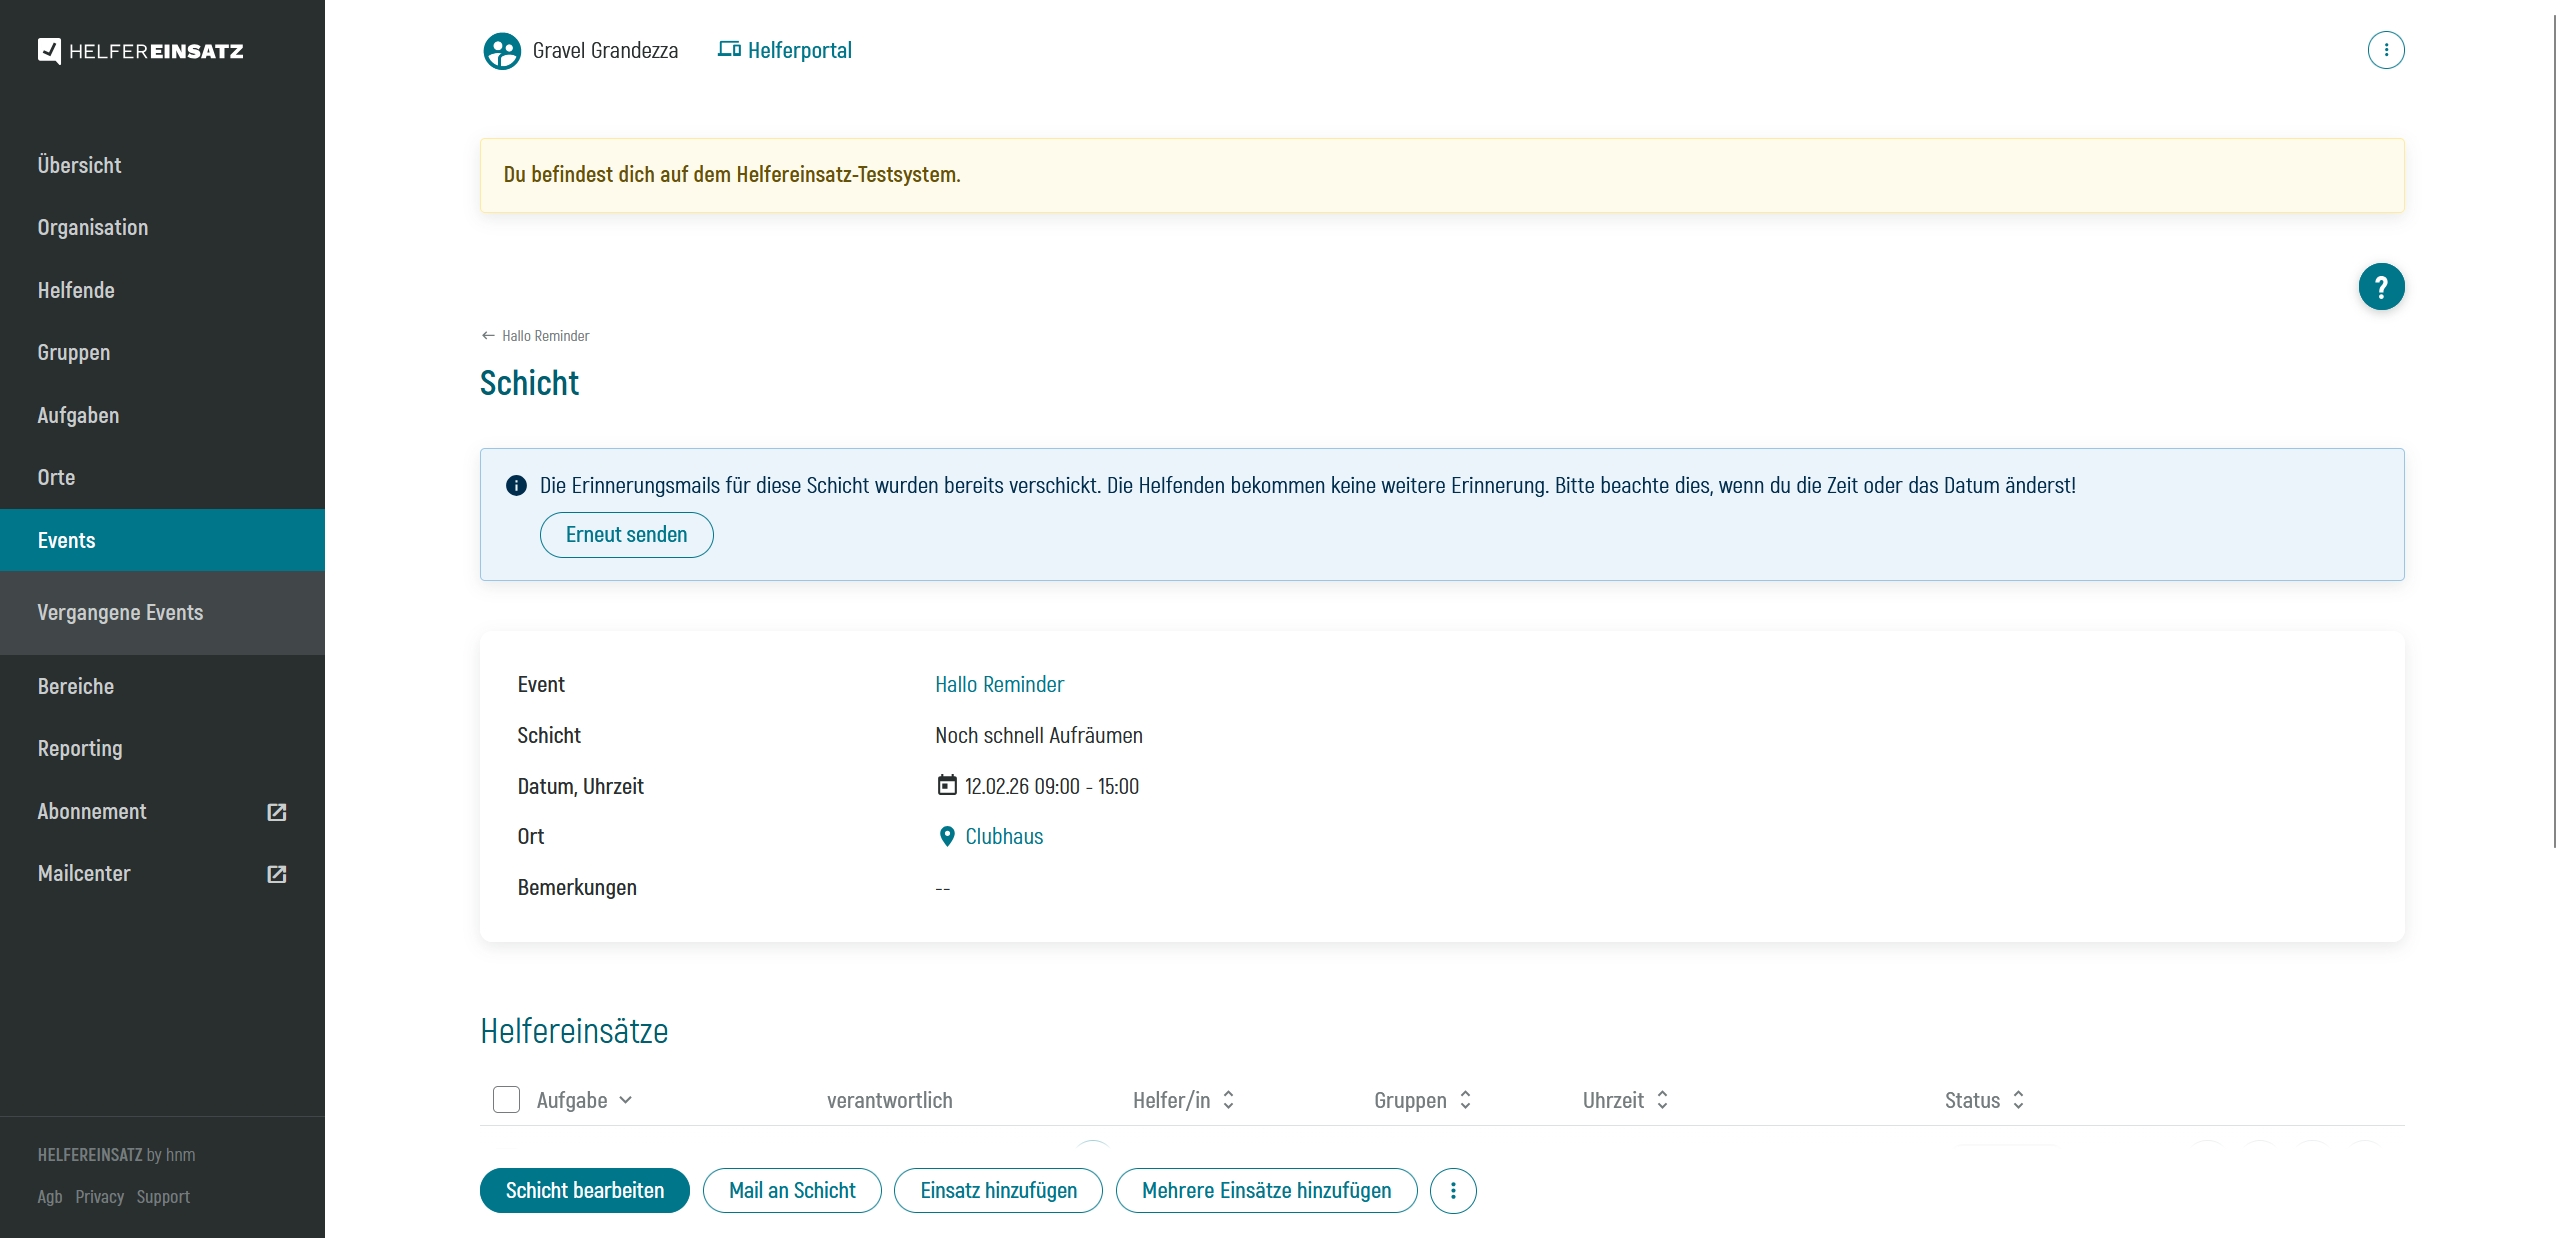2559x1238 pixels.
Task: Click the help question mark button
Action: 2380,288
